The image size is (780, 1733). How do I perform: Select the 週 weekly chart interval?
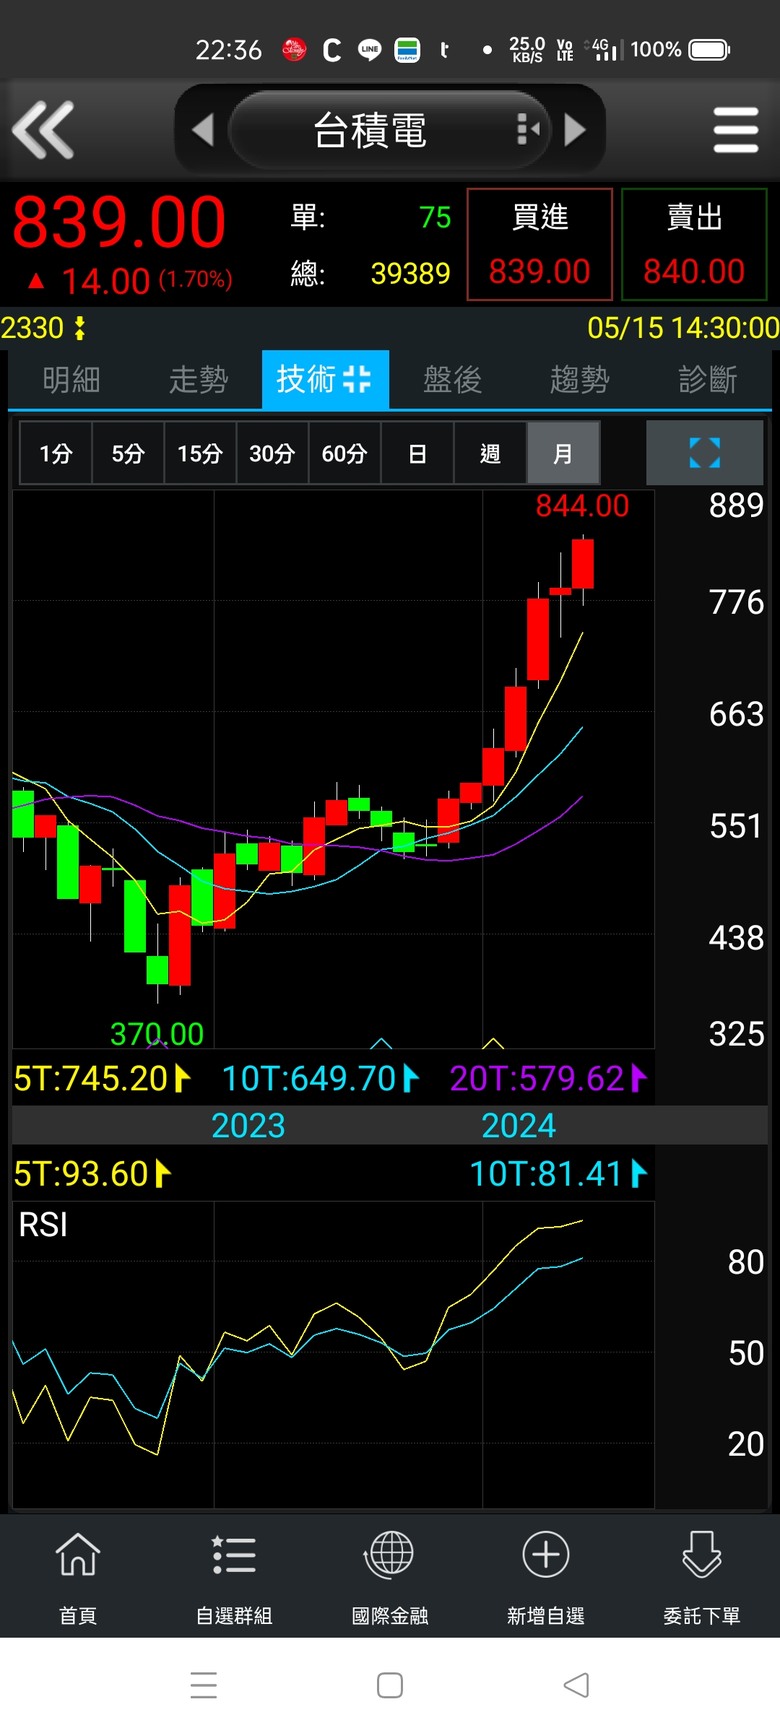coord(490,453)
